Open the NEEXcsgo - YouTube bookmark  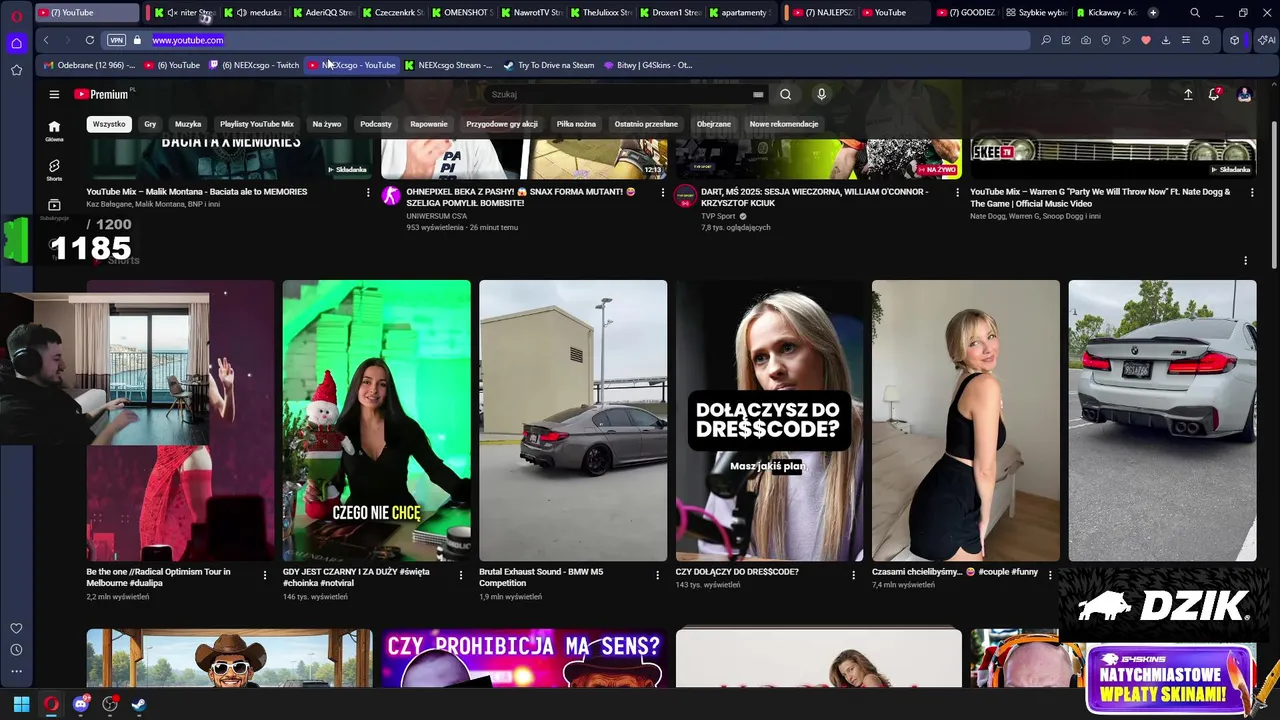(352, 65)
